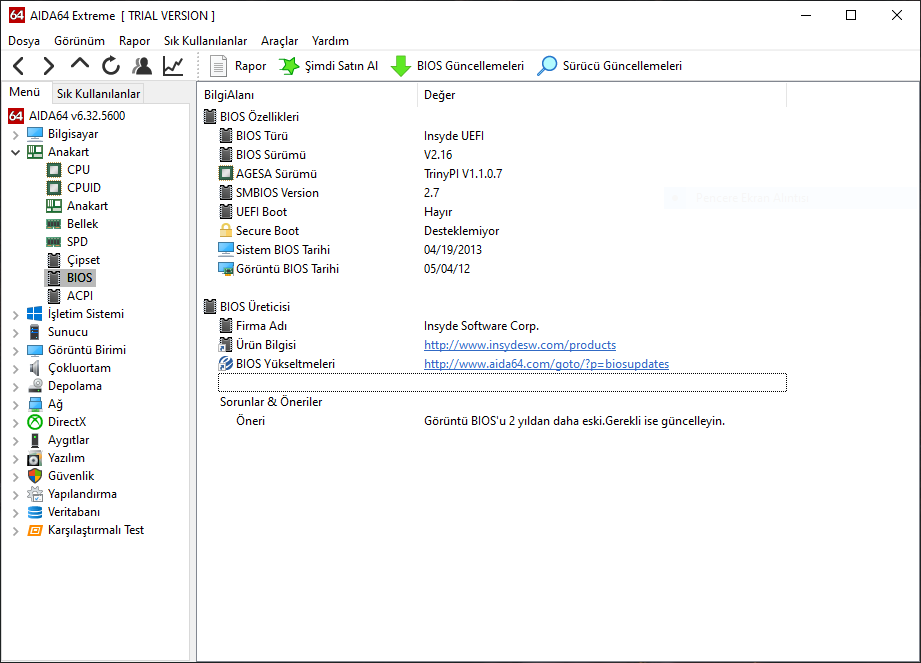Select the Sistem BIOS Tarihi row
Viewport: 921px width, 663px height.
click(502, 250)
